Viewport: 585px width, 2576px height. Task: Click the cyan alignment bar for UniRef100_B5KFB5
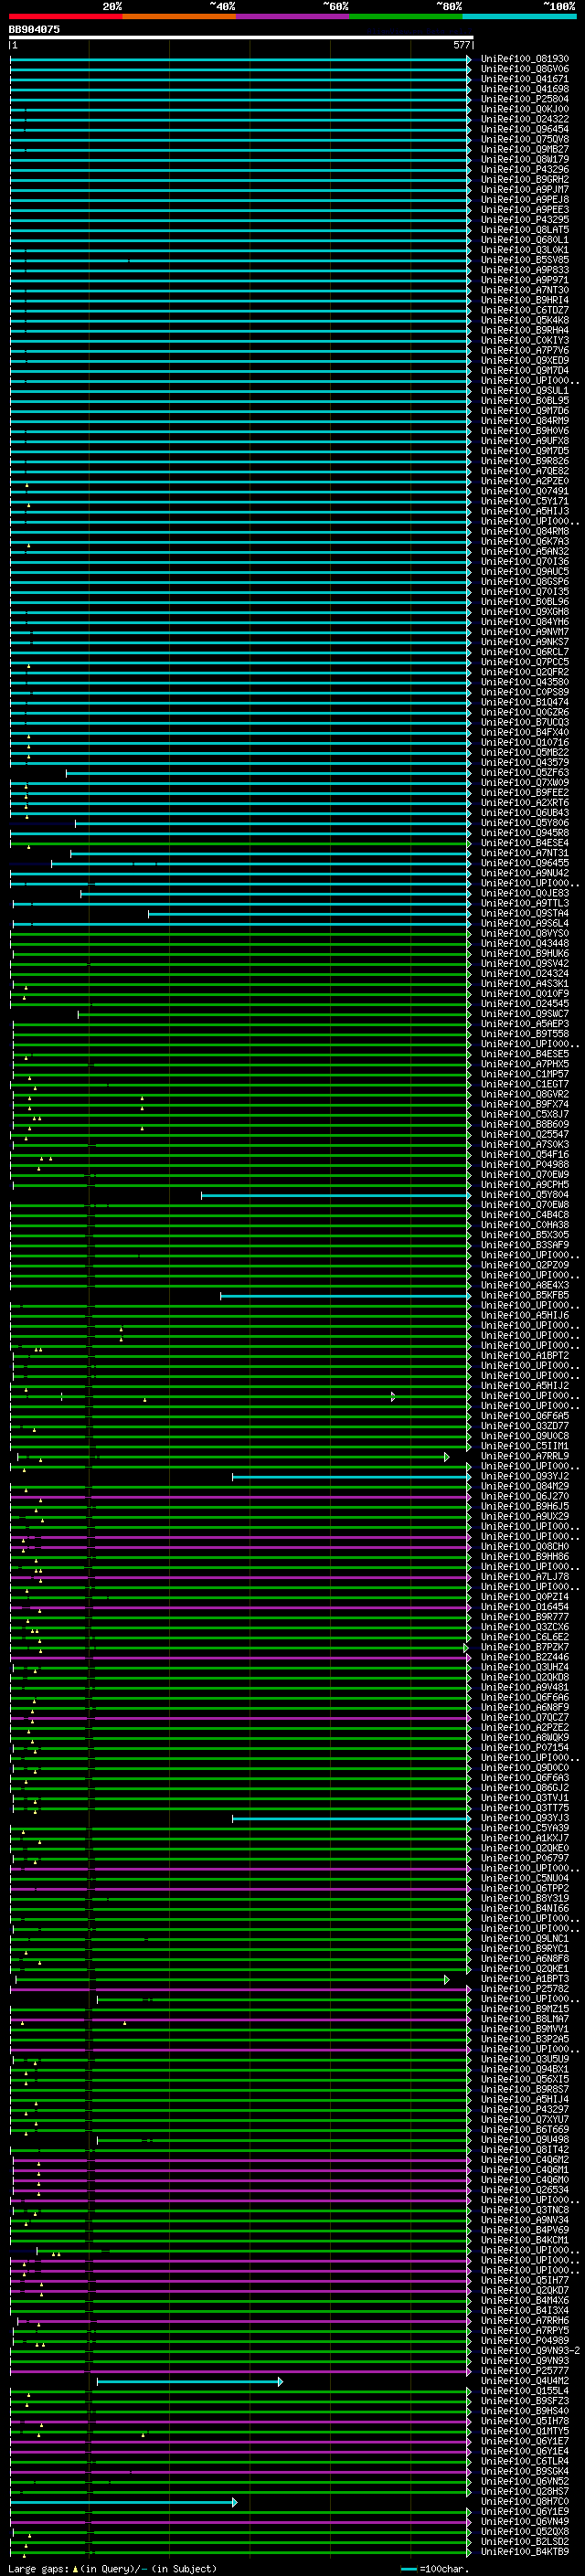click(x=346, y=1296)
